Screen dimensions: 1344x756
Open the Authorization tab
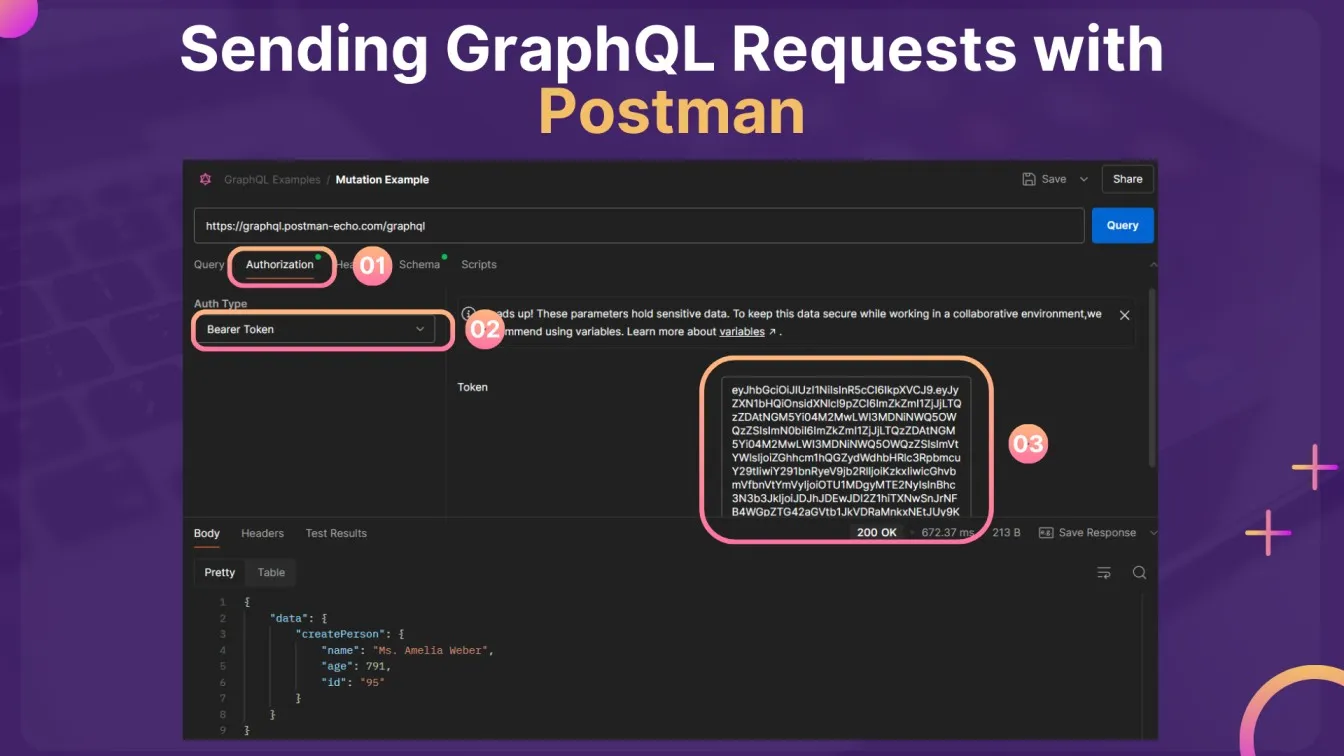(280, 265)
